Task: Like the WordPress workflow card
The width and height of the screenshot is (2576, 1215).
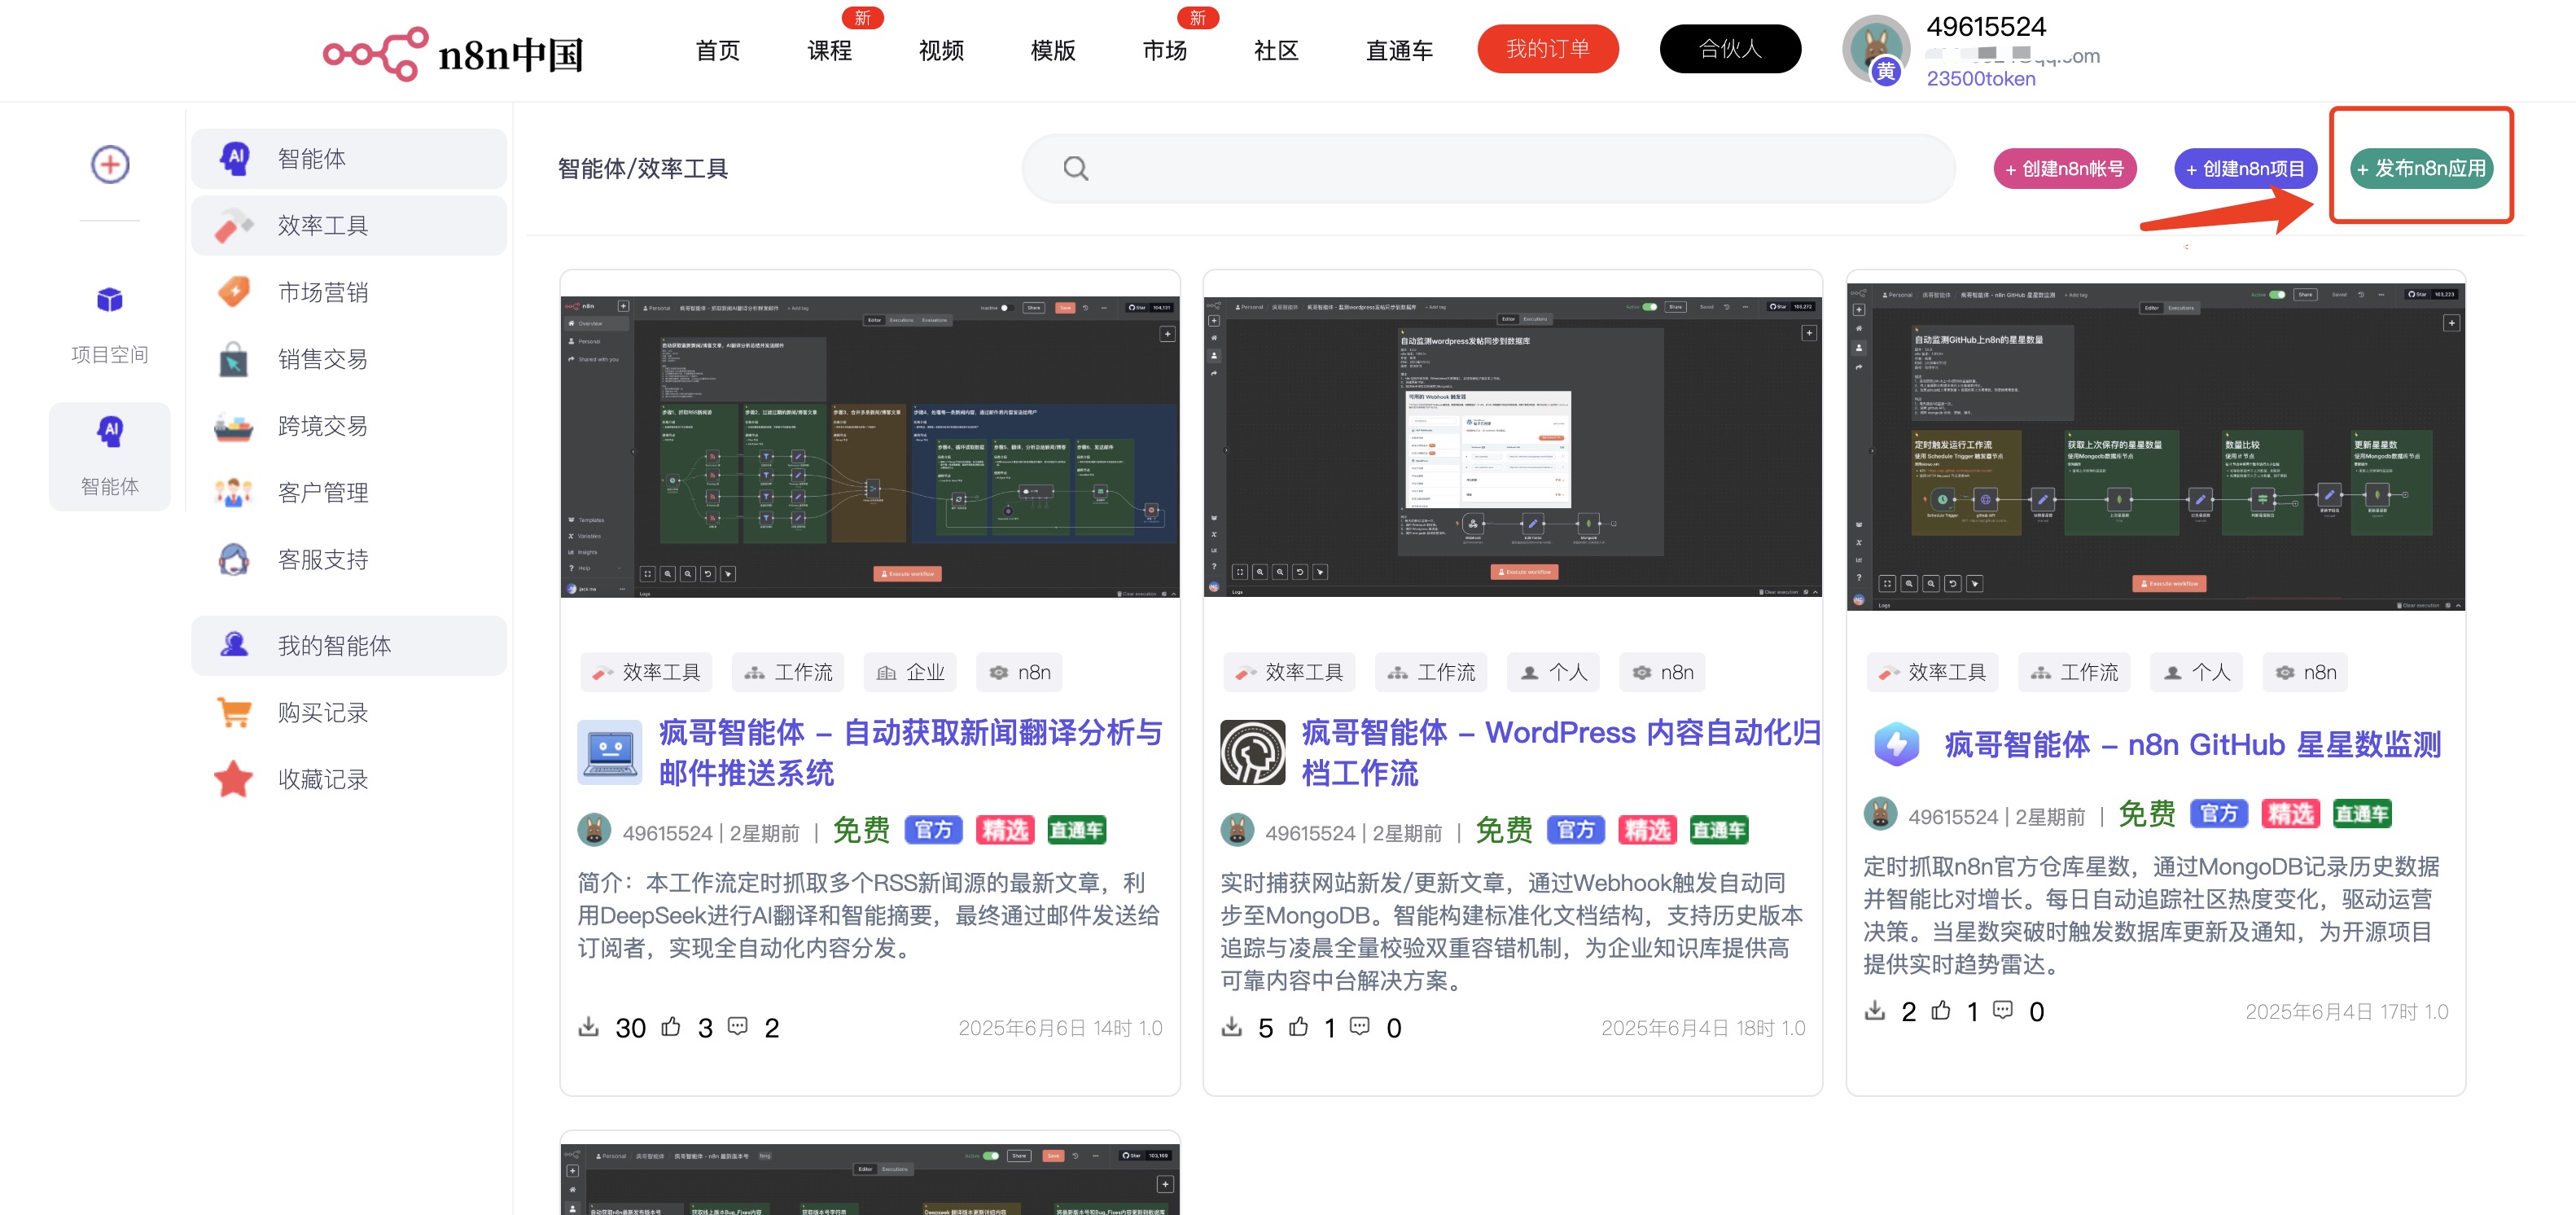Action: (x=1299, y=1027)
